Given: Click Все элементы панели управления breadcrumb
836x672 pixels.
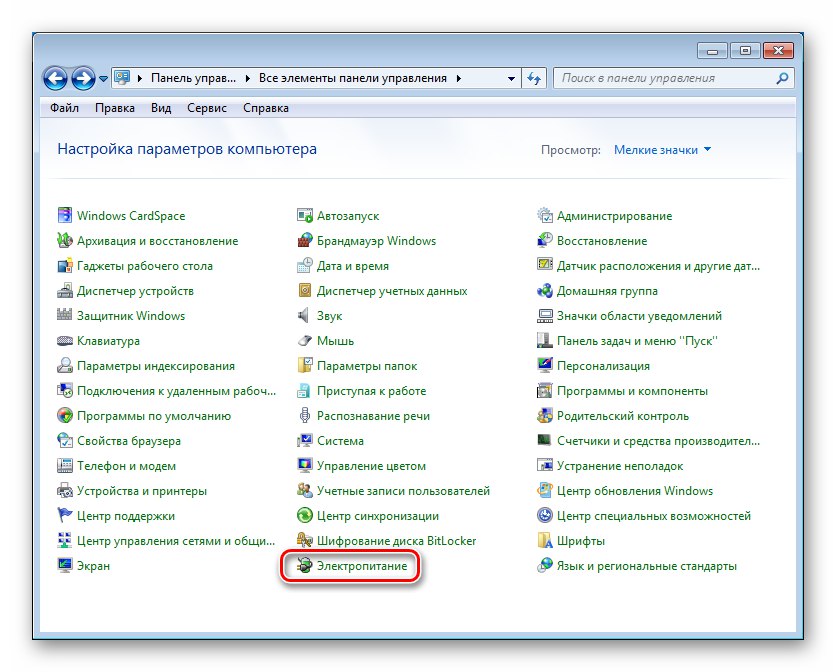Looking at the screenshot, I should [x=353, y=78].
